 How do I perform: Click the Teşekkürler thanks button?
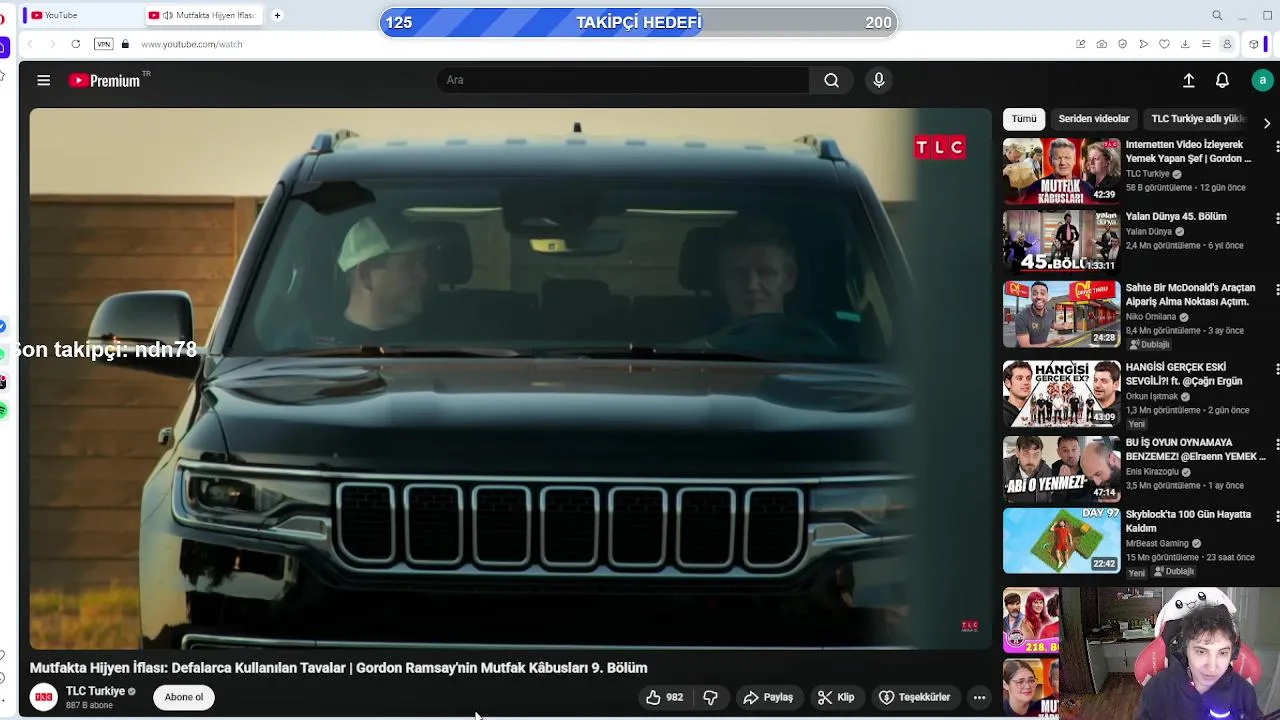point(915,697)
